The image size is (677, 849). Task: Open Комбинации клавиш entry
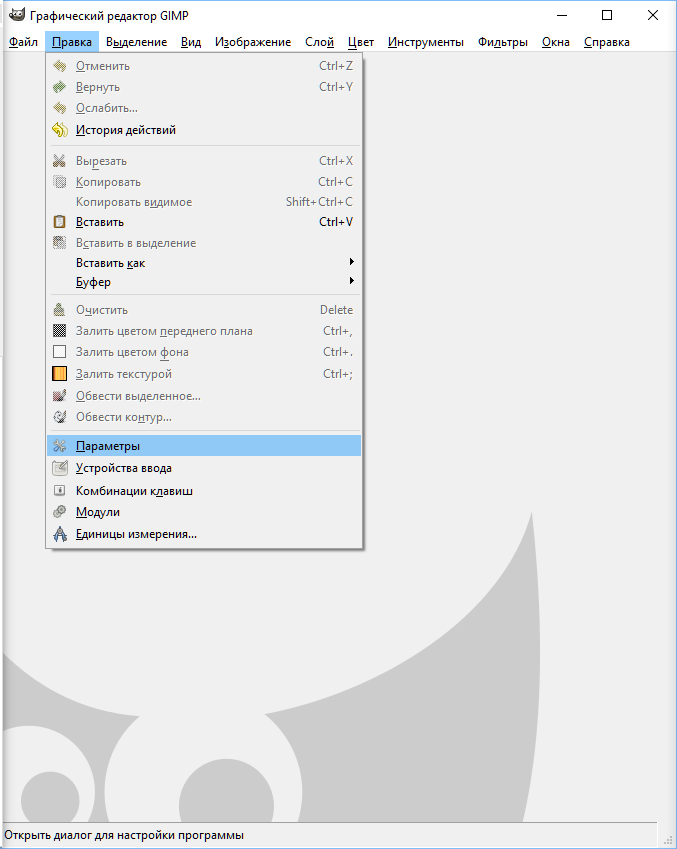point(204,491)
